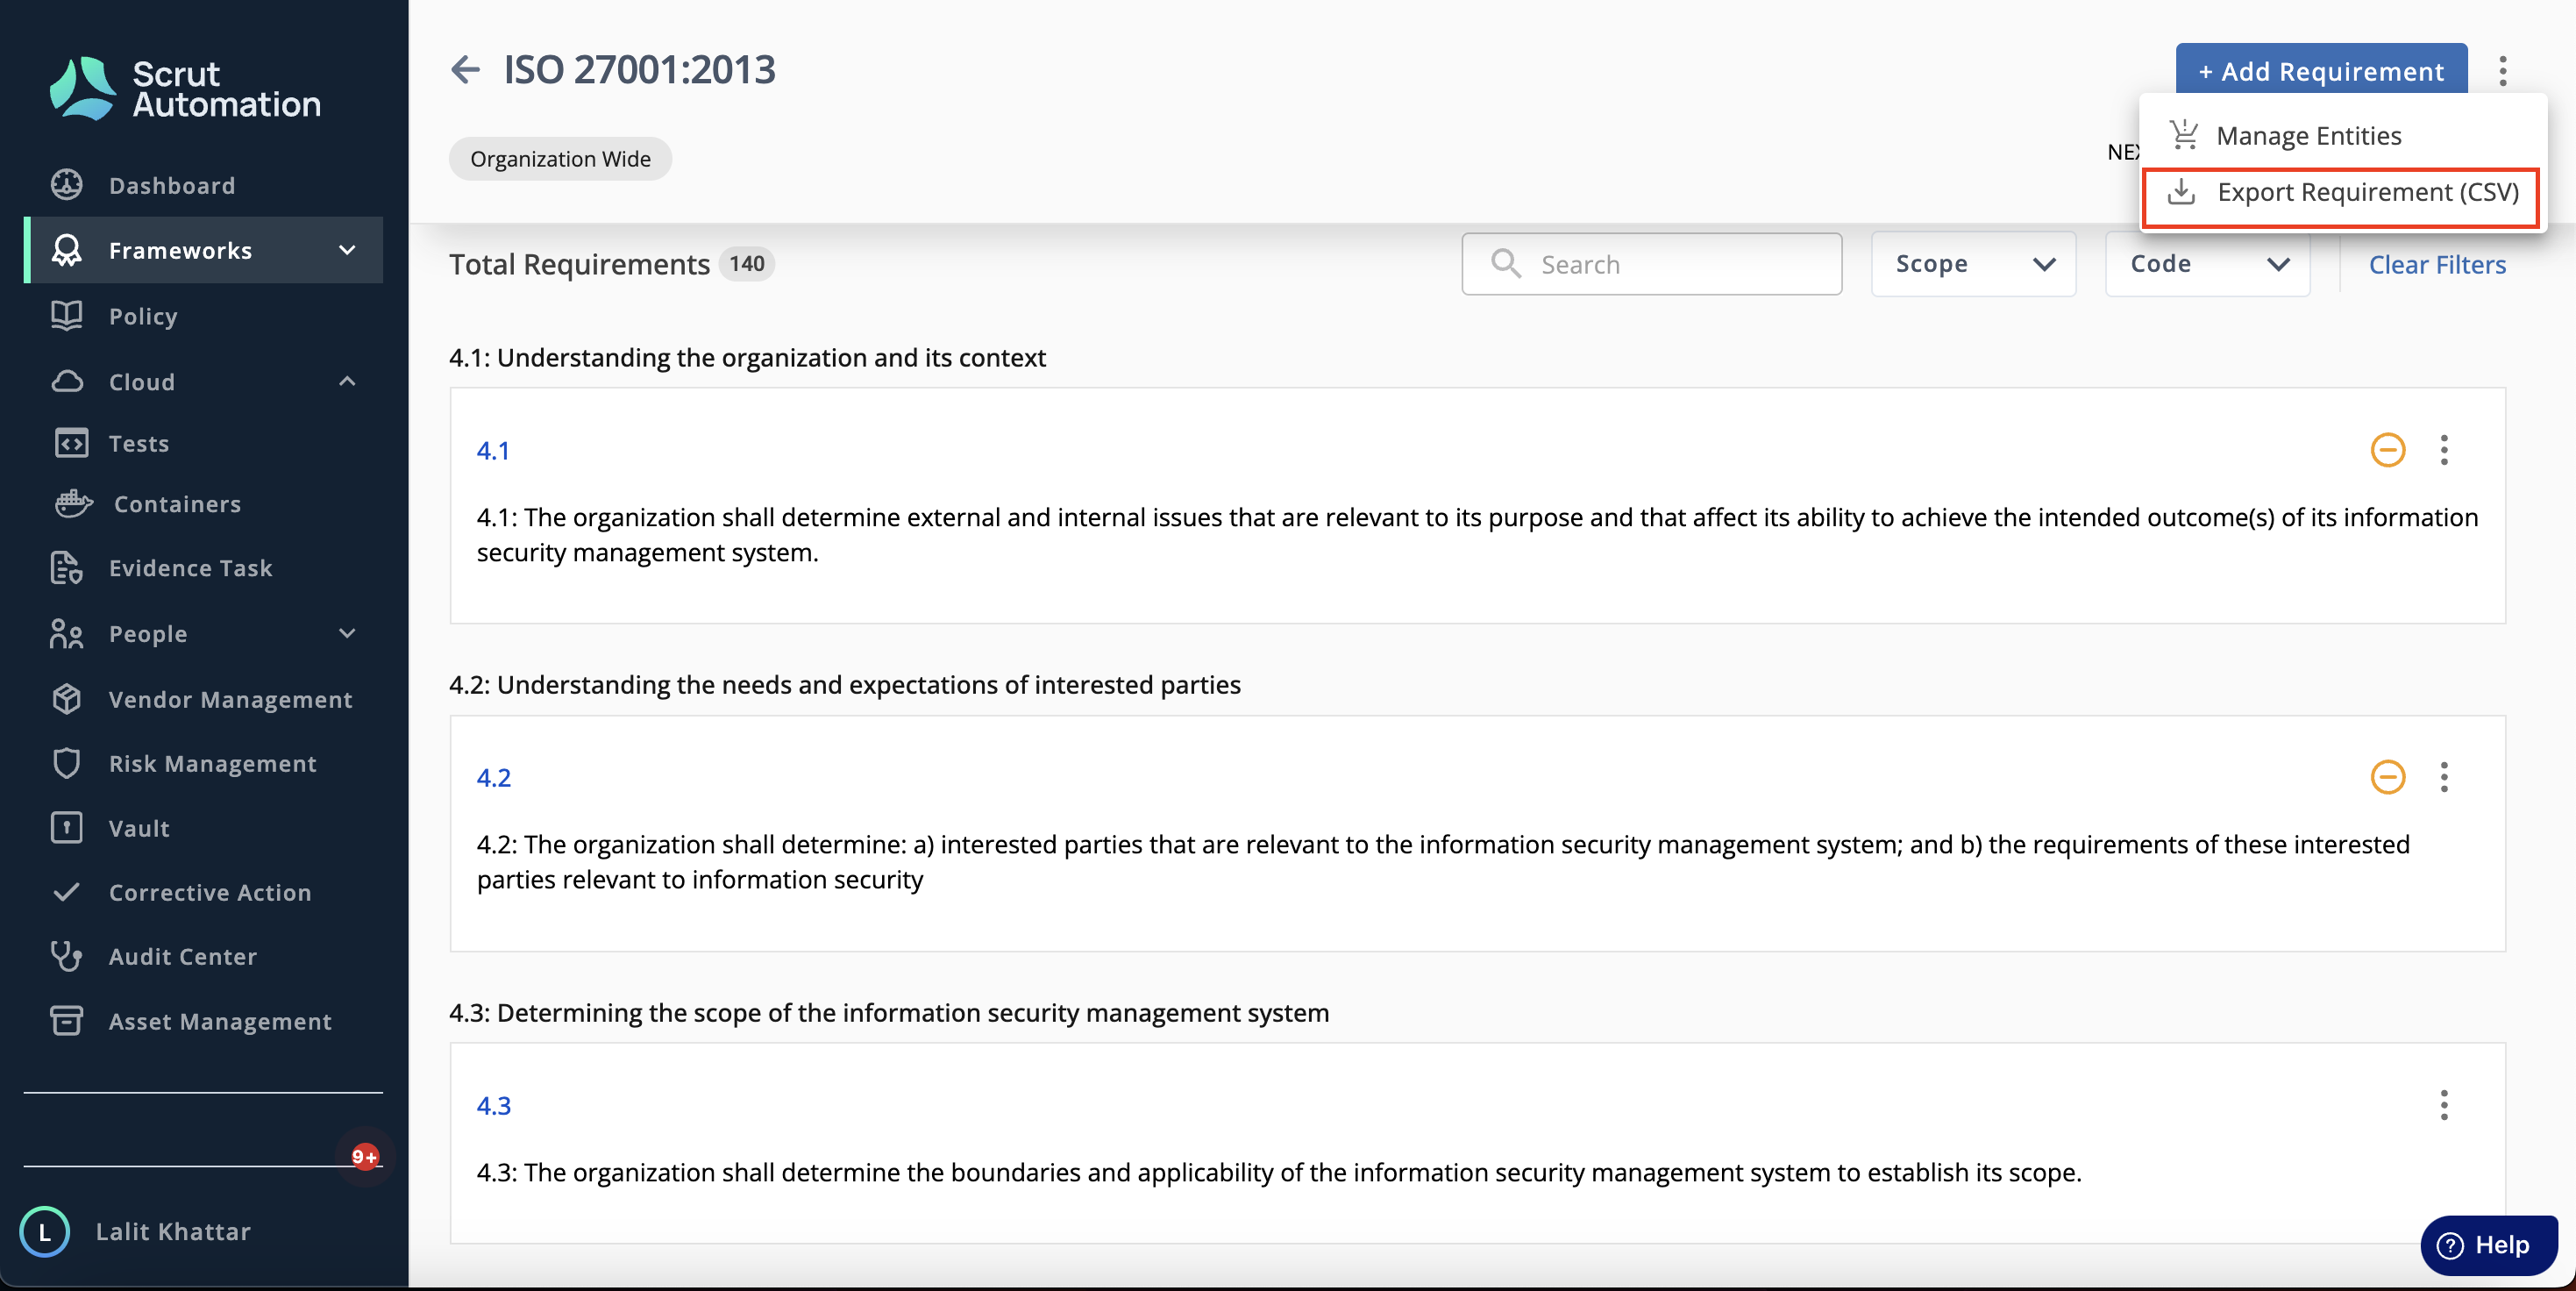Click the Evidence Task document icon
Image resolution: width=2576 pixels, height=1291 pixels.
[67, 567]
